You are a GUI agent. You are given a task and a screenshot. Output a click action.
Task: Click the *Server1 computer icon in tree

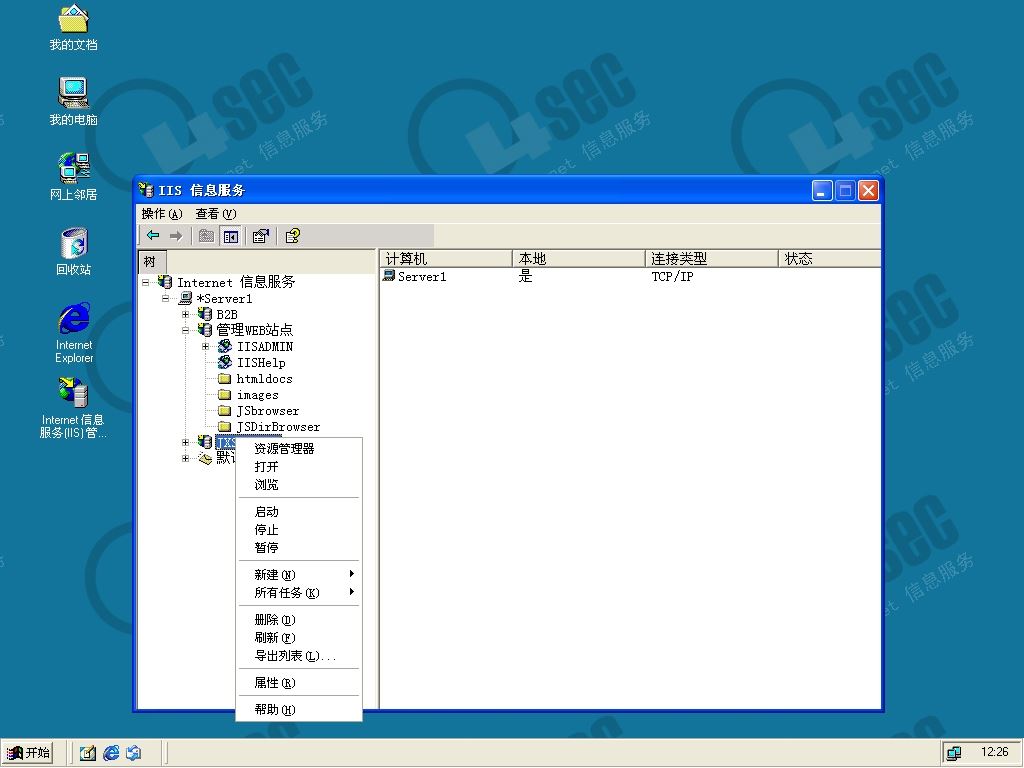click(185, 298)
